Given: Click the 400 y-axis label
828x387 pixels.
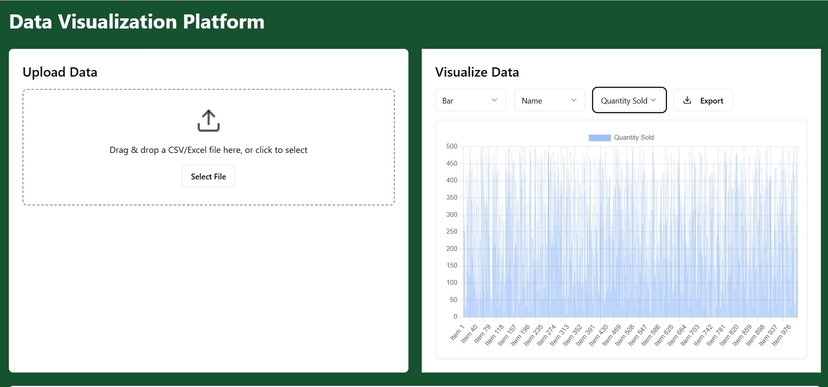Looking at the screenshot, I should point(451,181).
